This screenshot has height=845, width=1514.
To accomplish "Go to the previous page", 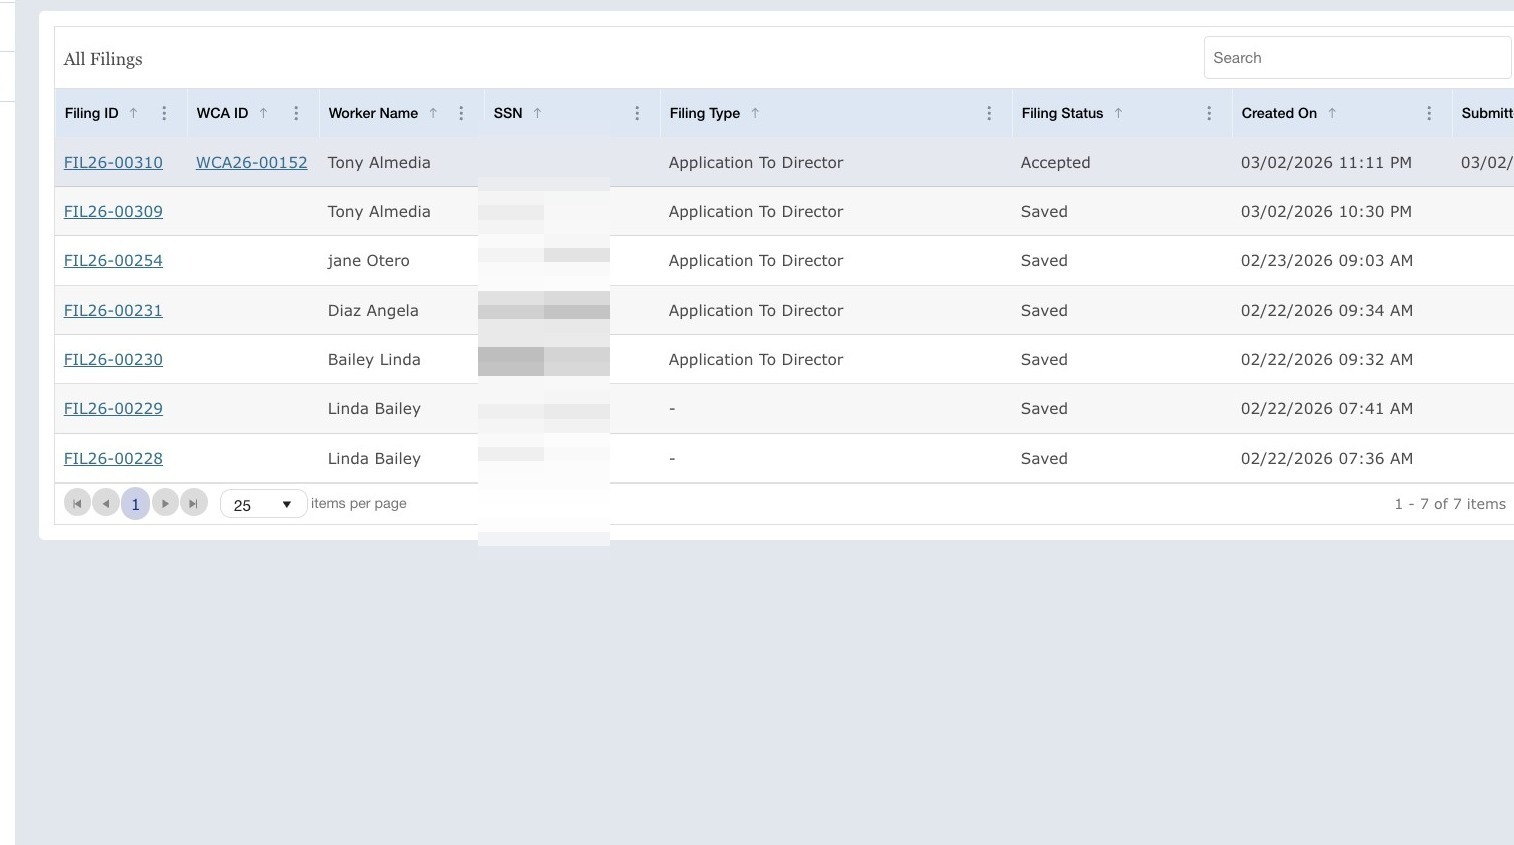I will tap(106, 503).
